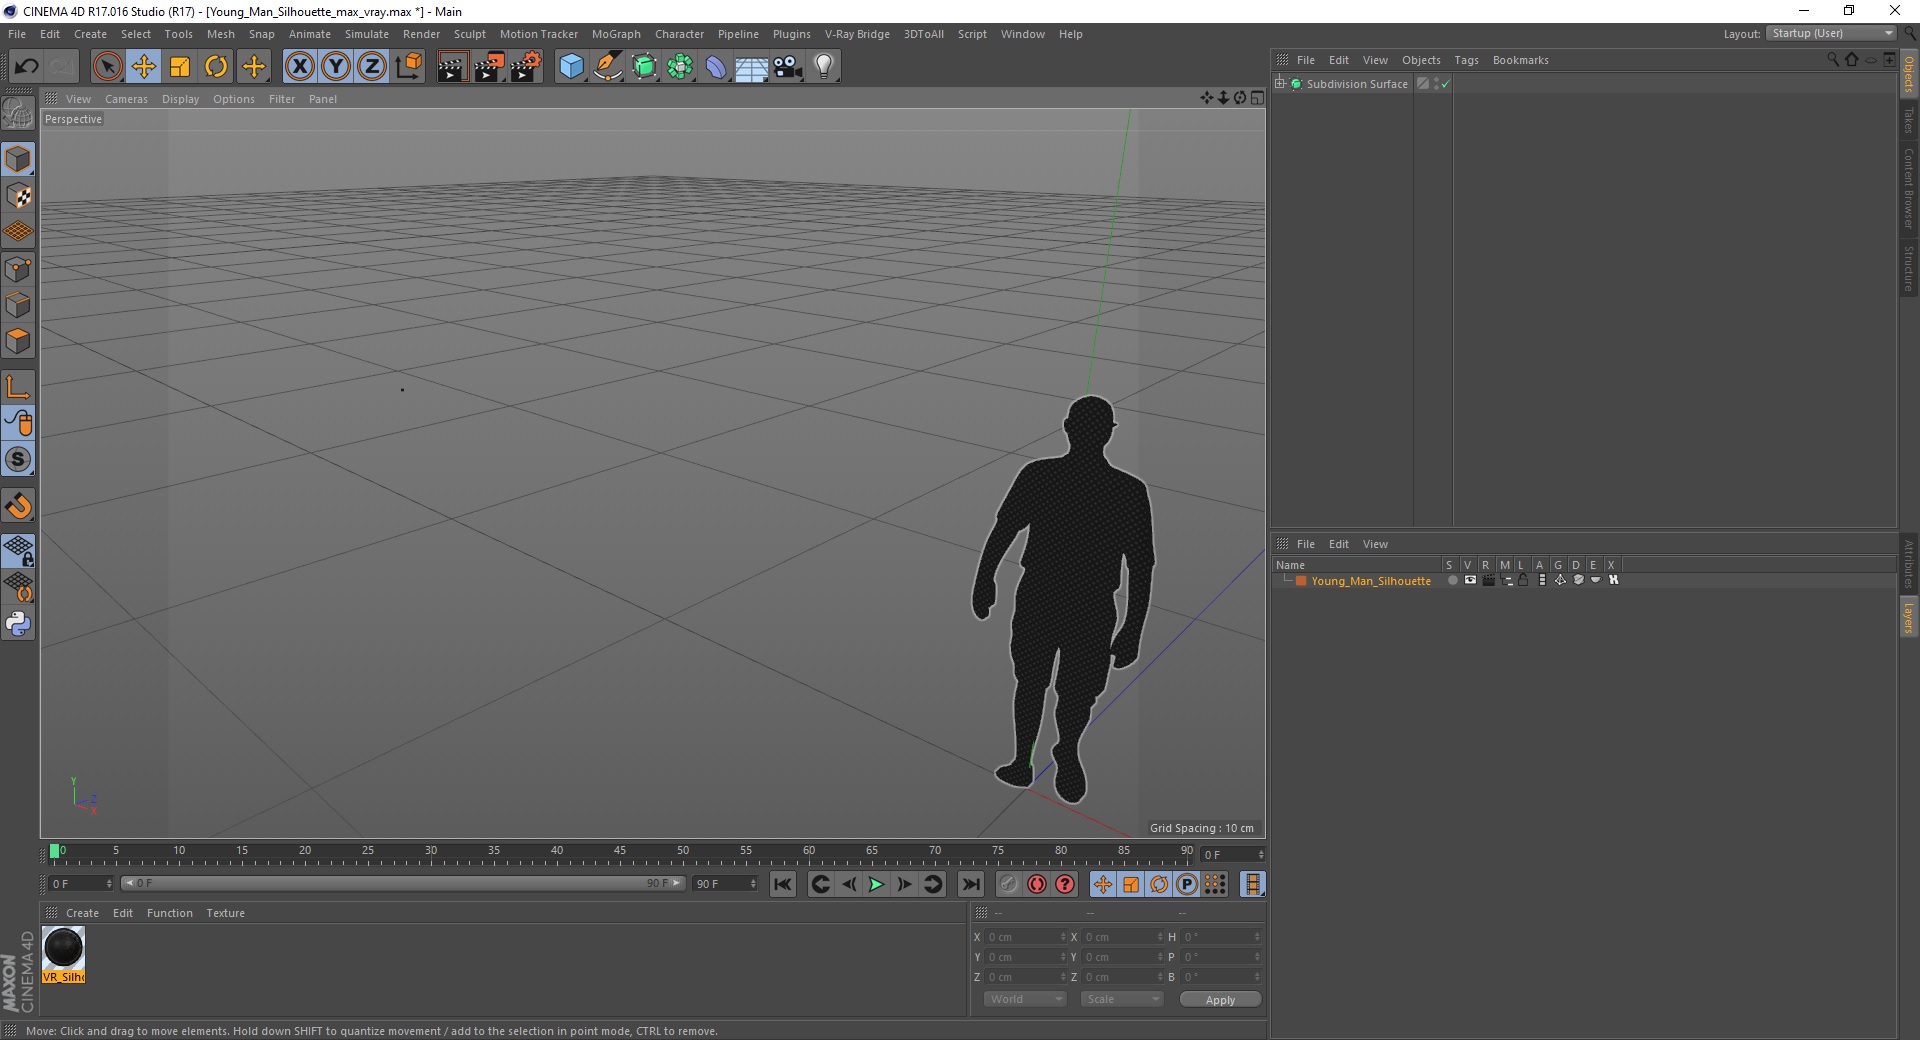Toggle Young_Man_Silhouette layer view eye
The height and width of the screenshot is (1040, 1920).
[x=1470, y=580]
